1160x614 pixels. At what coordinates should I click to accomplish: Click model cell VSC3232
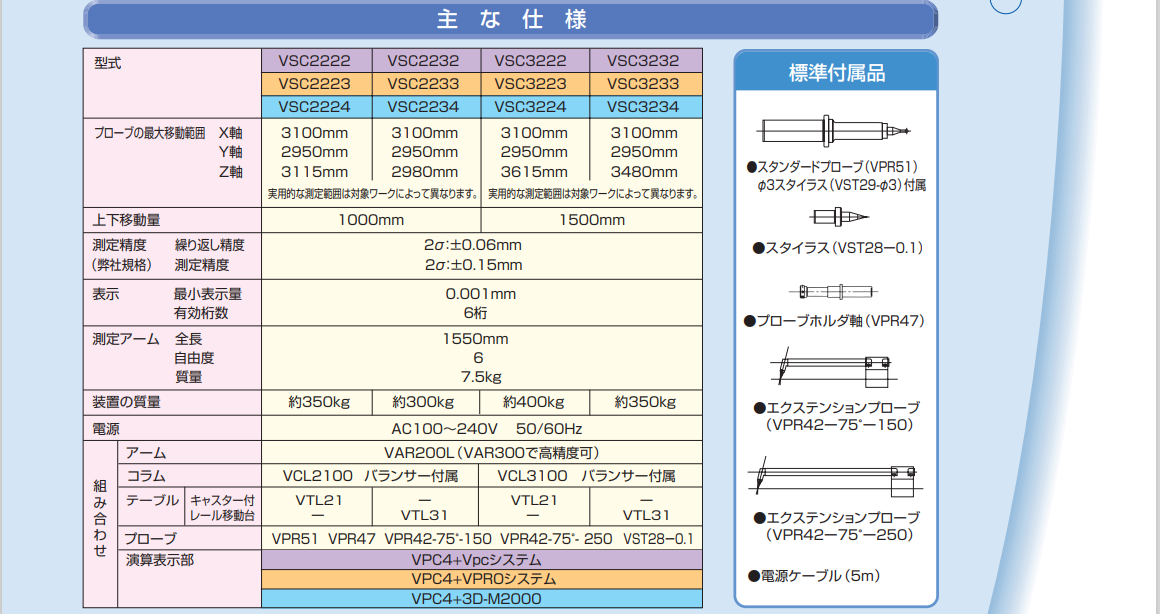tap(645, 61)
